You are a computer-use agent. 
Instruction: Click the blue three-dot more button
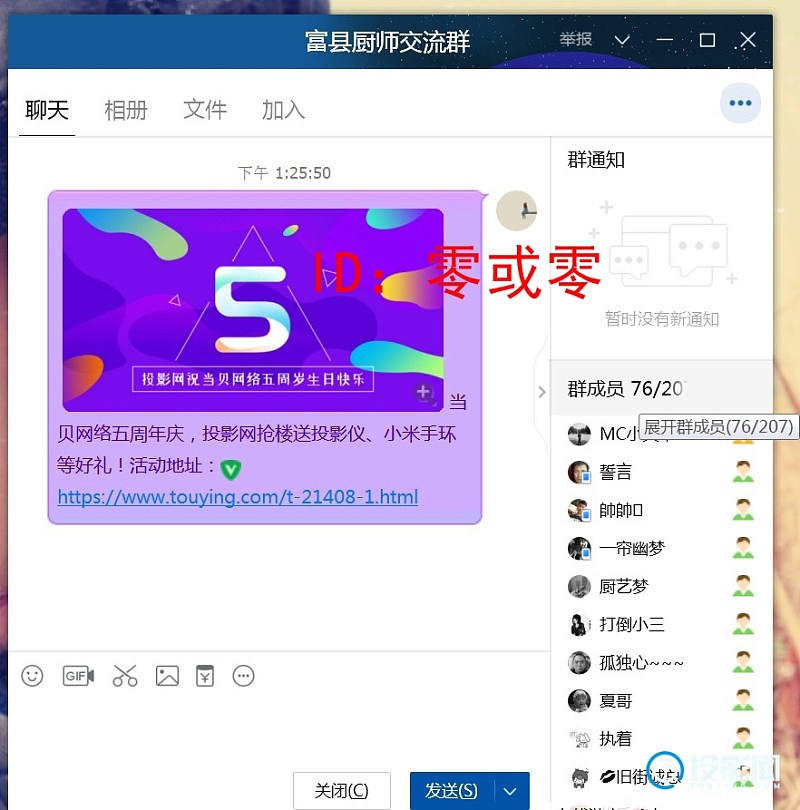740,103
